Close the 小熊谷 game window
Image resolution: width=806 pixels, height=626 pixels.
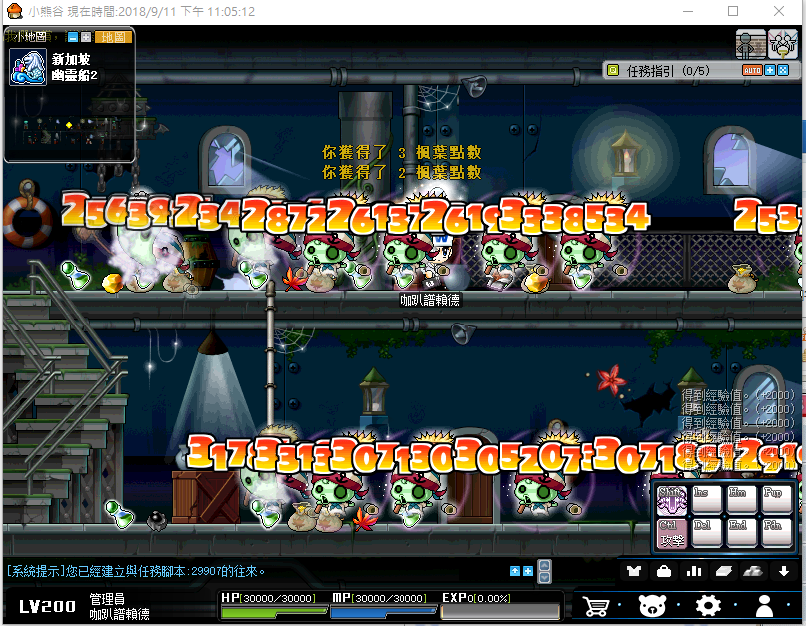tap(779, 11)
